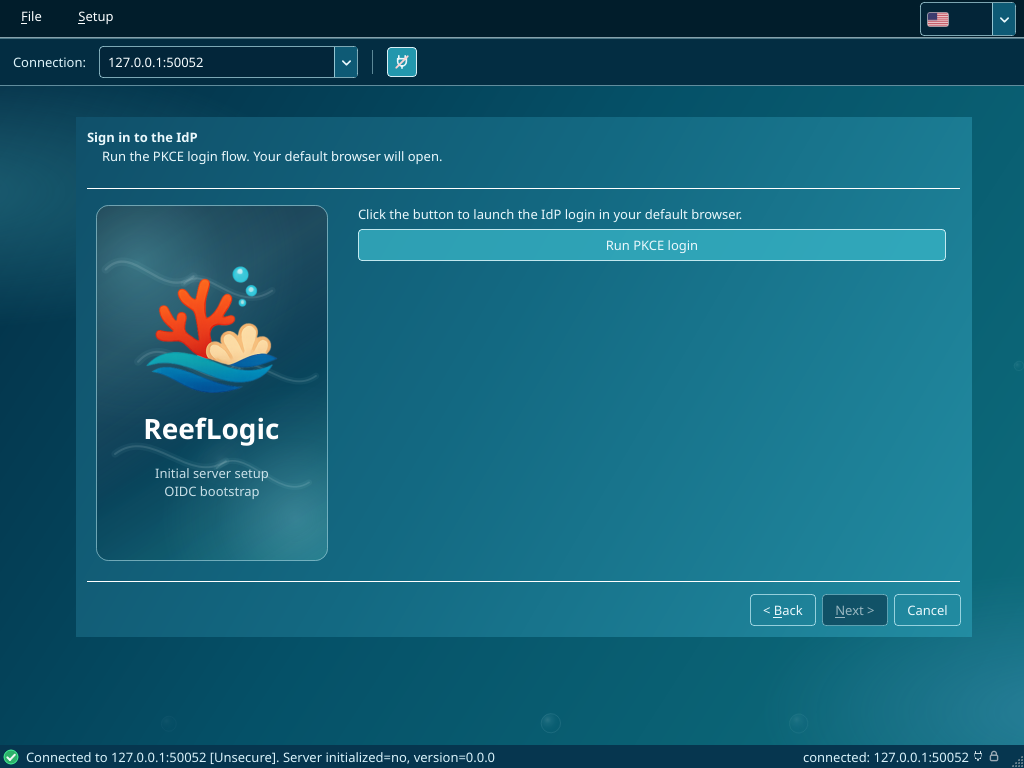Open the File menu
This screenshot has width=1024, height=768.
coord(31,17)
